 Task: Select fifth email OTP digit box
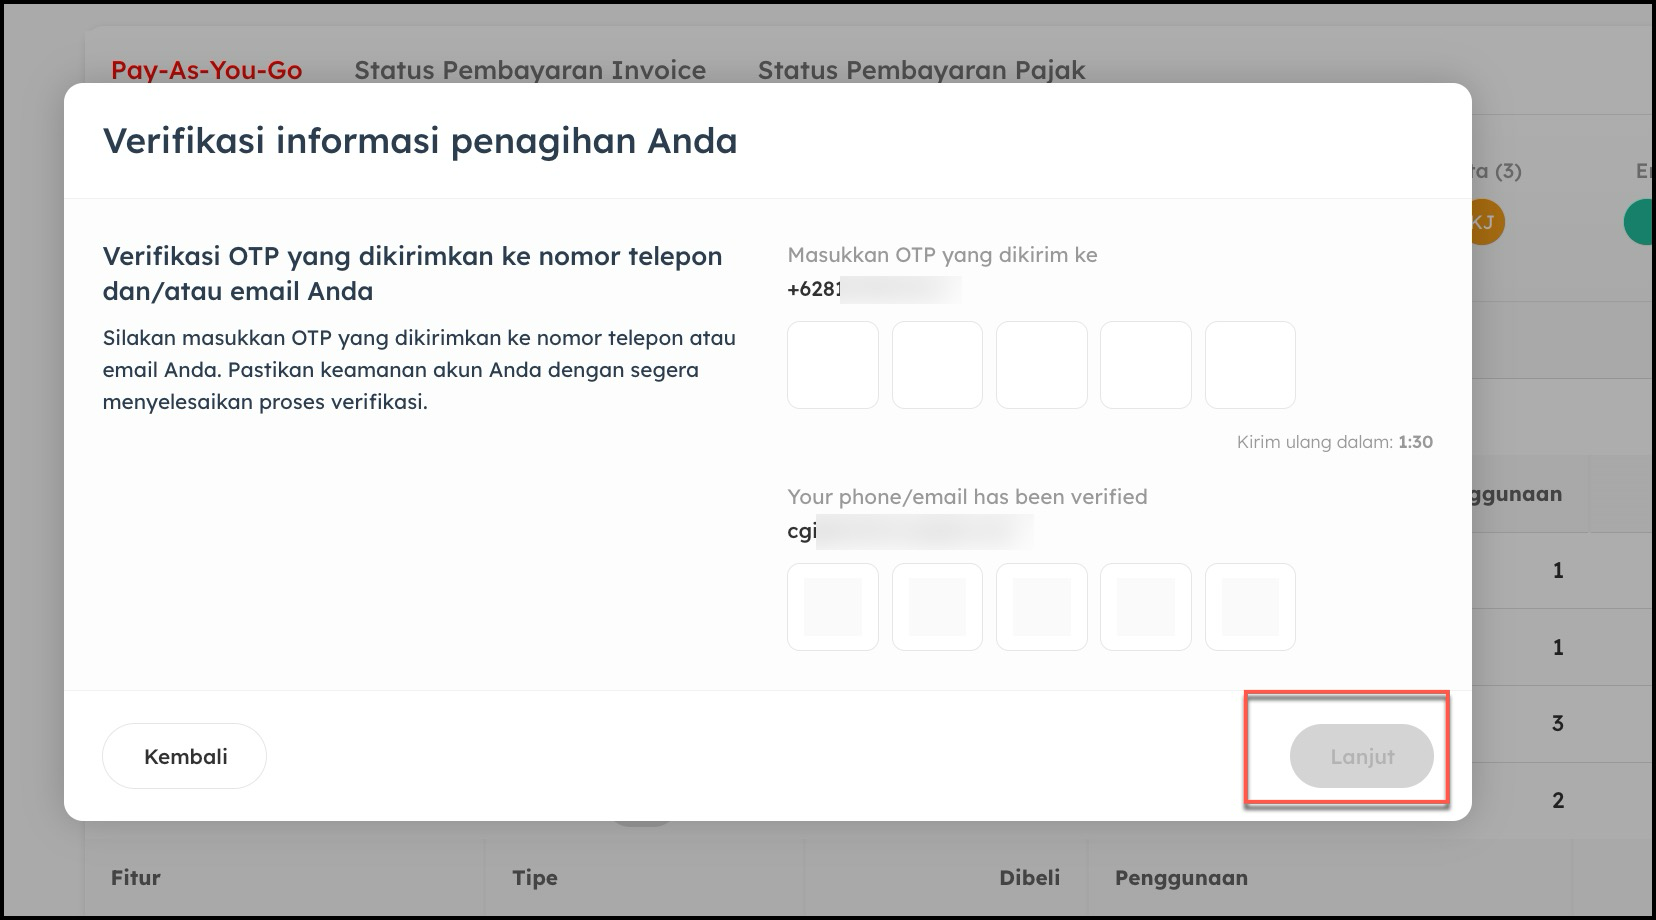[1250, 607]
